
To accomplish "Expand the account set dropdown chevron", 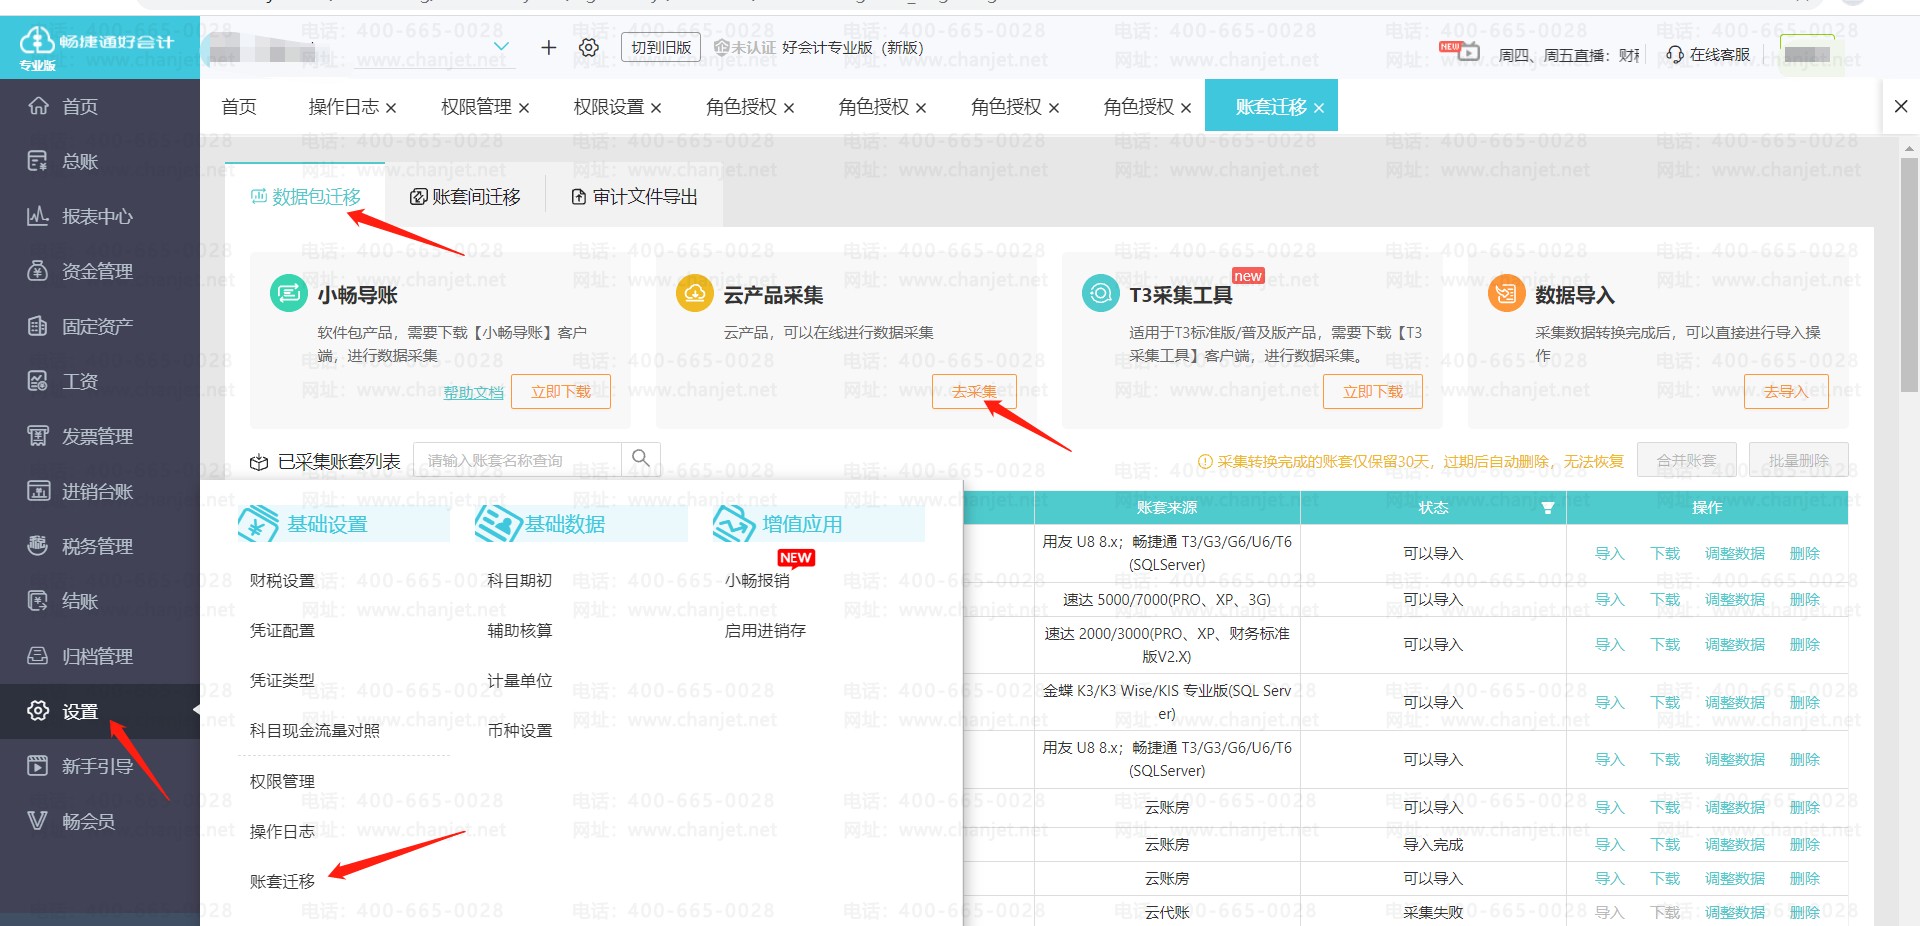I will [501, 47].
